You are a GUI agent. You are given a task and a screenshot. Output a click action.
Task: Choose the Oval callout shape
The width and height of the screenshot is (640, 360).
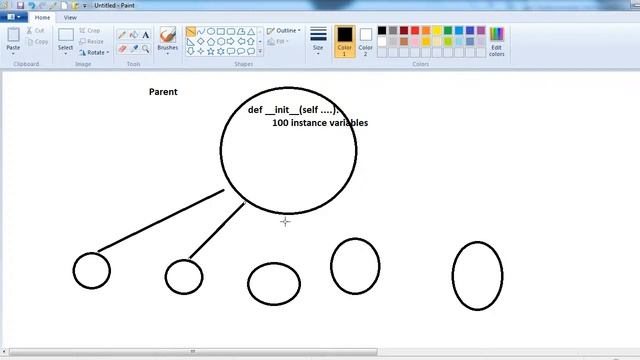(241, 51)
